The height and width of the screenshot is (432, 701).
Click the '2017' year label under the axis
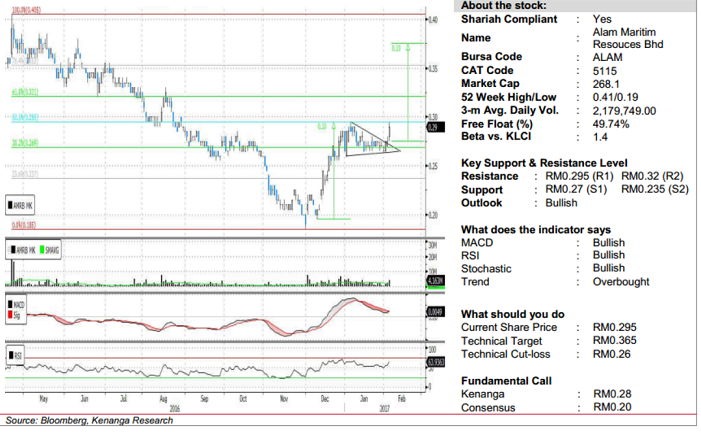[x=384, y=409]
